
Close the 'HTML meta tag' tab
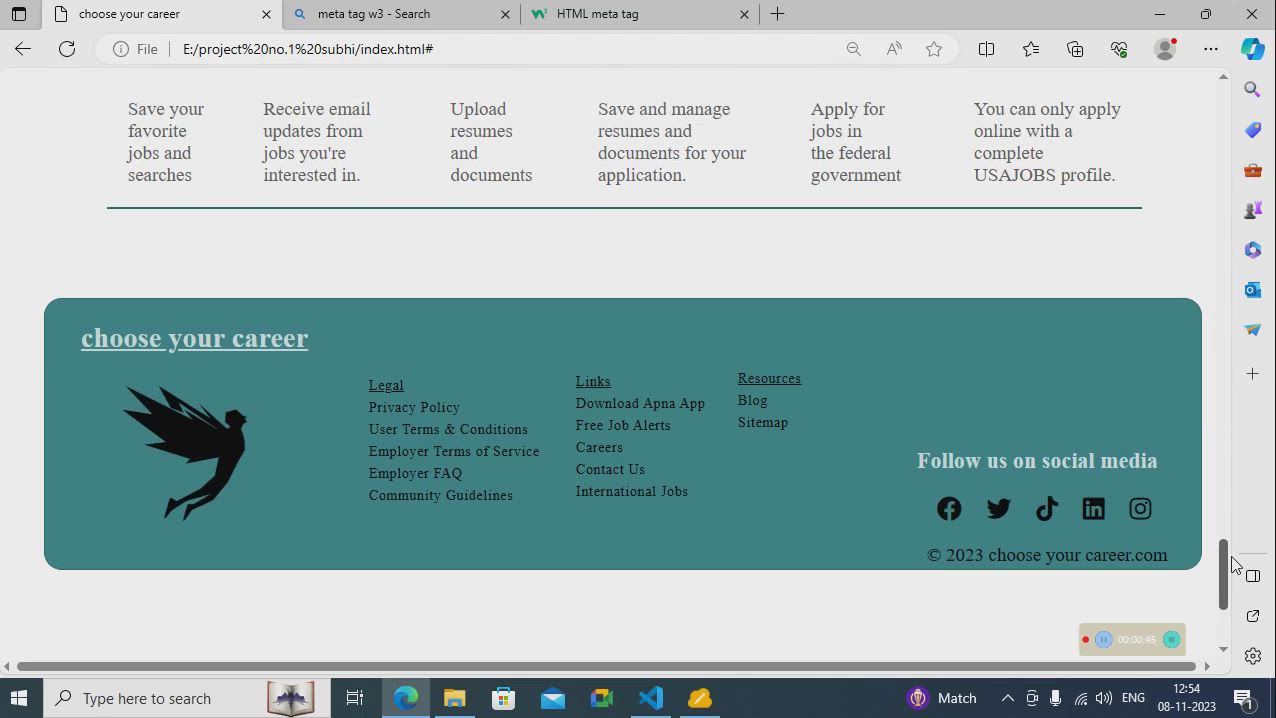click(744, 14)
